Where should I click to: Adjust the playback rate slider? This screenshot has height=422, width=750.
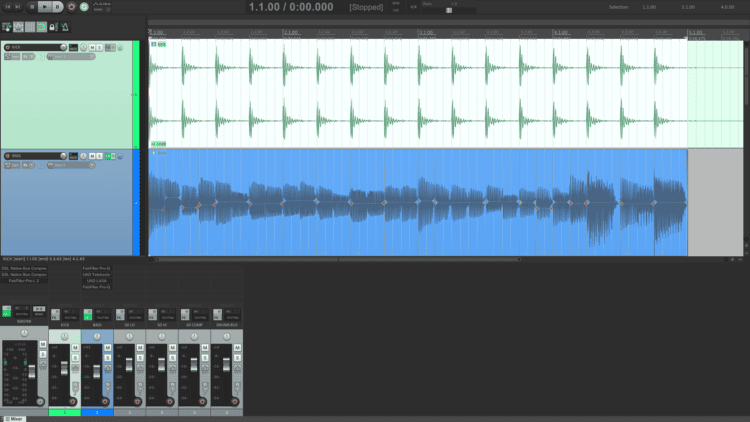(x=449, y=10)
